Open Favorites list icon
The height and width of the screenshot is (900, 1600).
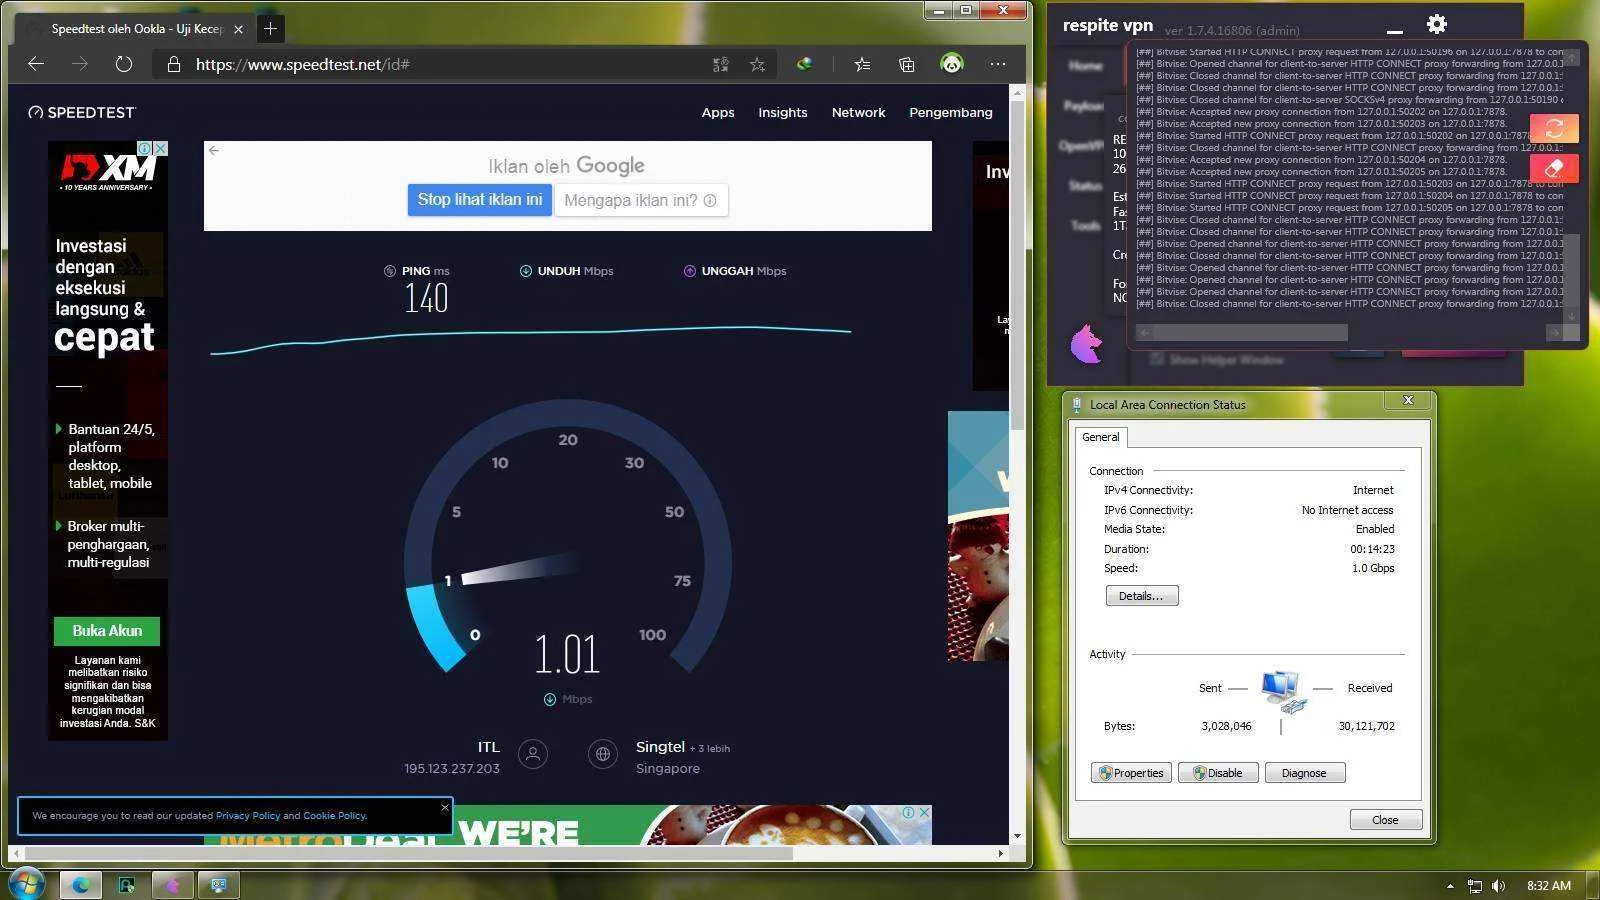coord(862,64)
